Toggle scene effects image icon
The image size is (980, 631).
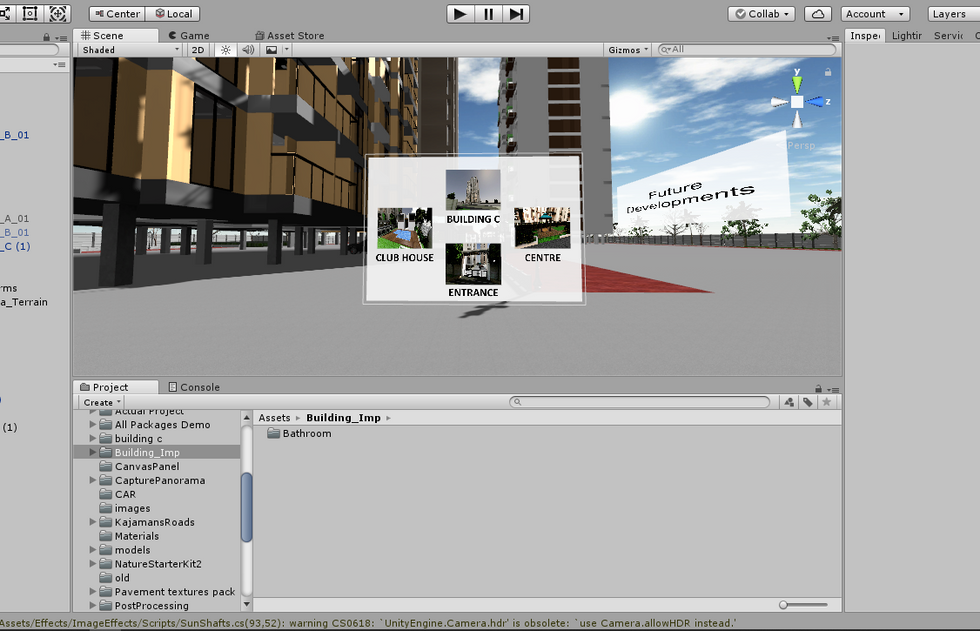tap(271, 50)
